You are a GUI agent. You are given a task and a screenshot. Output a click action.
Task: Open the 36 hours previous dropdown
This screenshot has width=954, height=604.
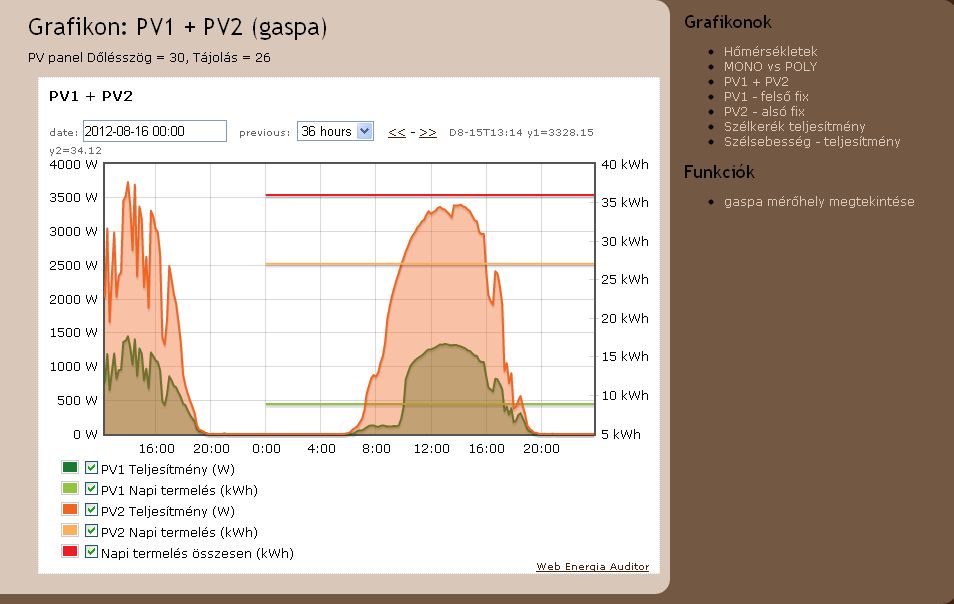(335, 131)
